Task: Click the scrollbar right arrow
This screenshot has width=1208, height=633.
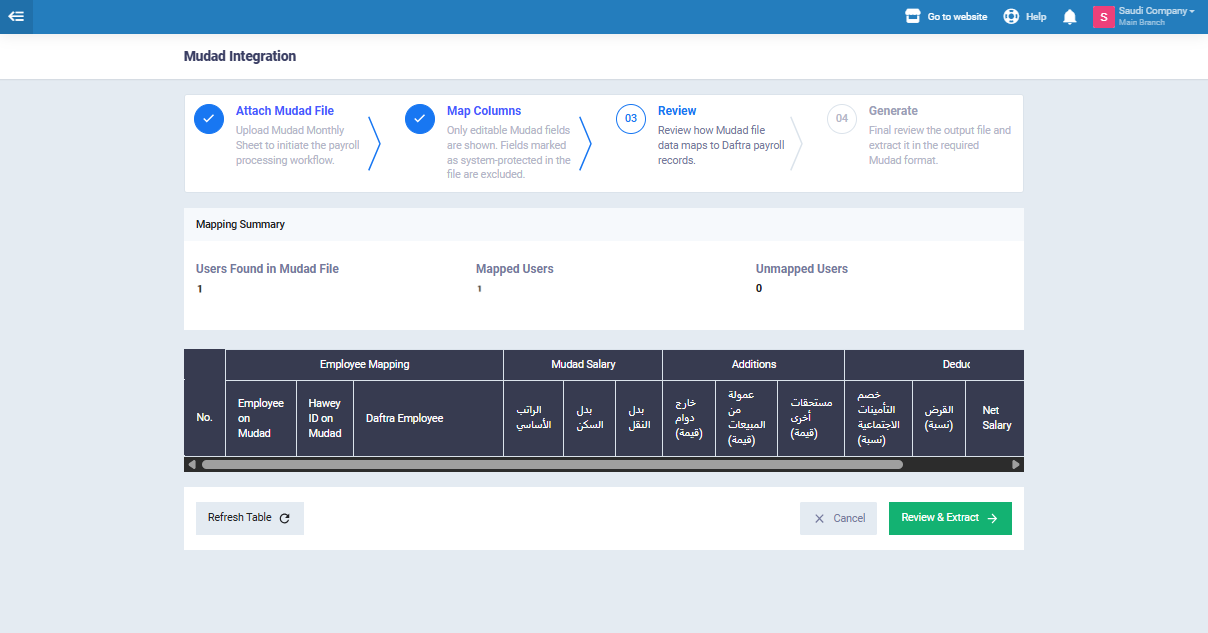Action: pos(1016,464)
